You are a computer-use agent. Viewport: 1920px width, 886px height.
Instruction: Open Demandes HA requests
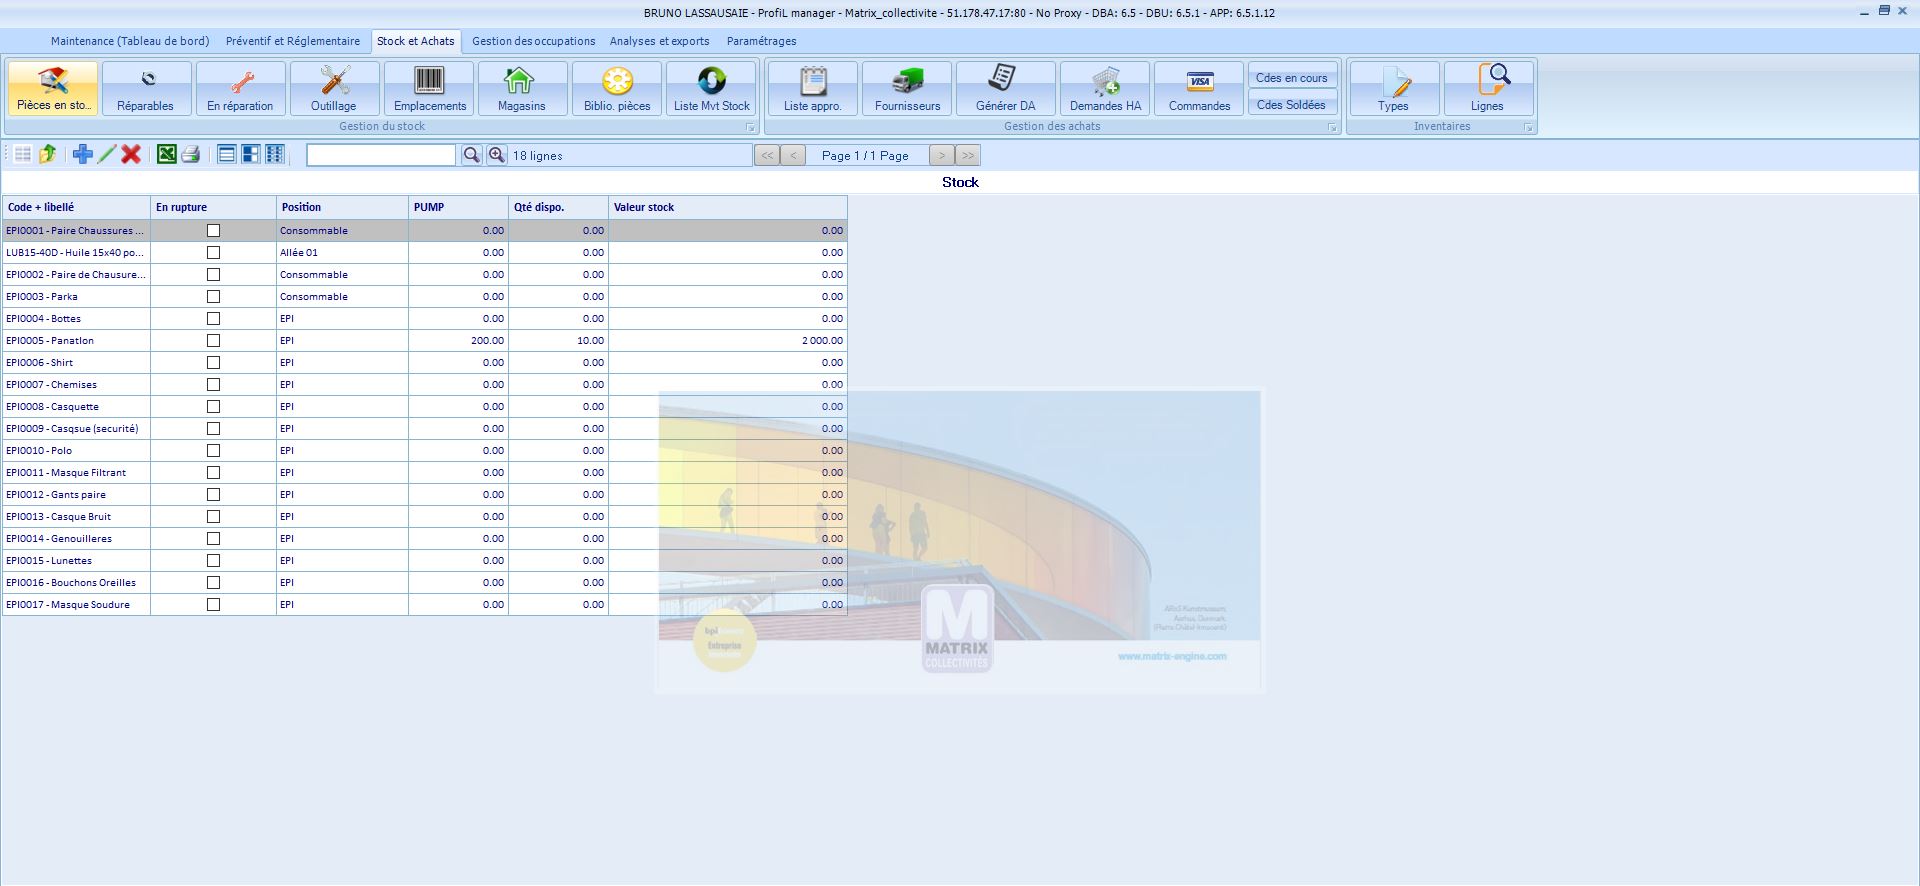tap(1105, 88)
